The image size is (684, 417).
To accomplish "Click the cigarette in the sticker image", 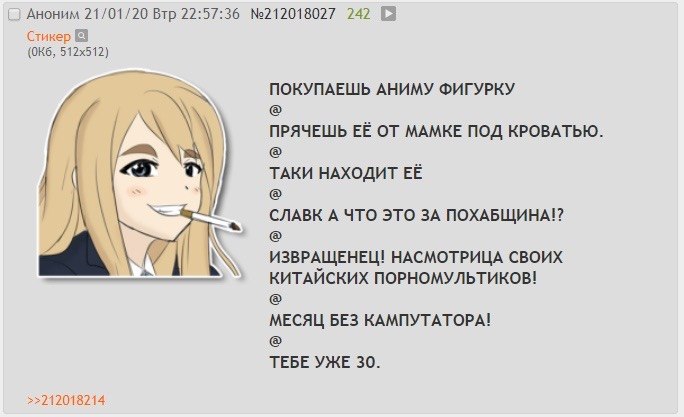I will click(211, 220).
